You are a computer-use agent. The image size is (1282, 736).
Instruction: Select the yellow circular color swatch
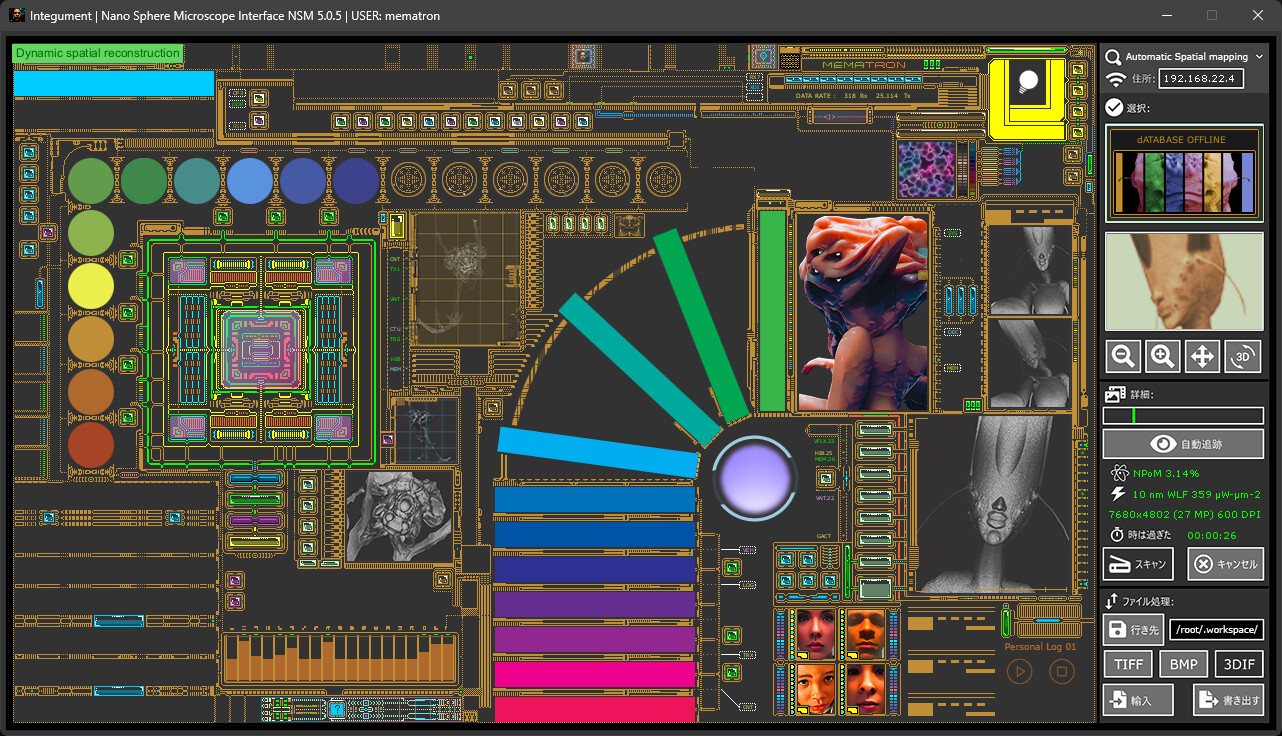pyautogui.click(x=90, y=286)
